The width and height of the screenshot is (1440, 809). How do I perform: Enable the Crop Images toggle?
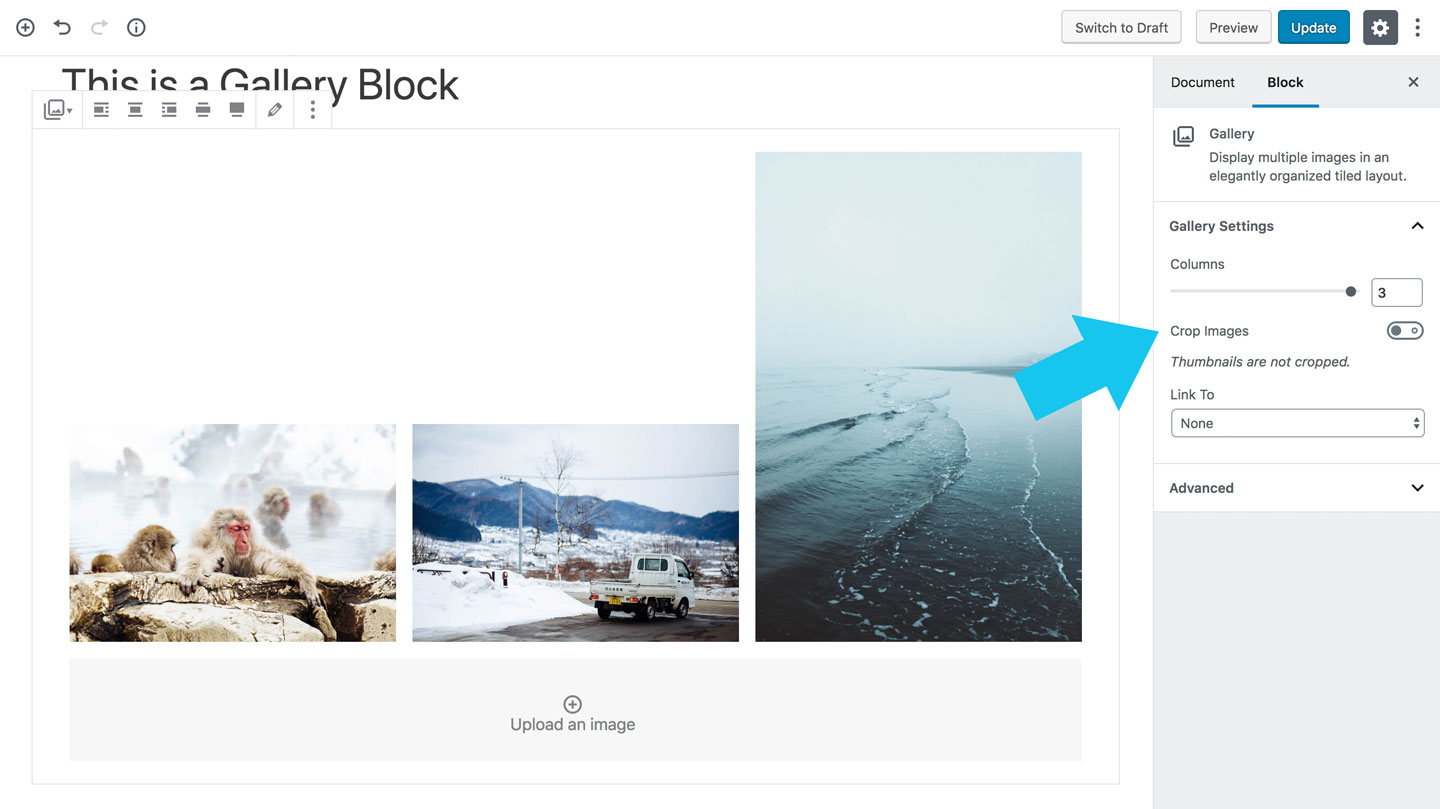point(1405,331)
